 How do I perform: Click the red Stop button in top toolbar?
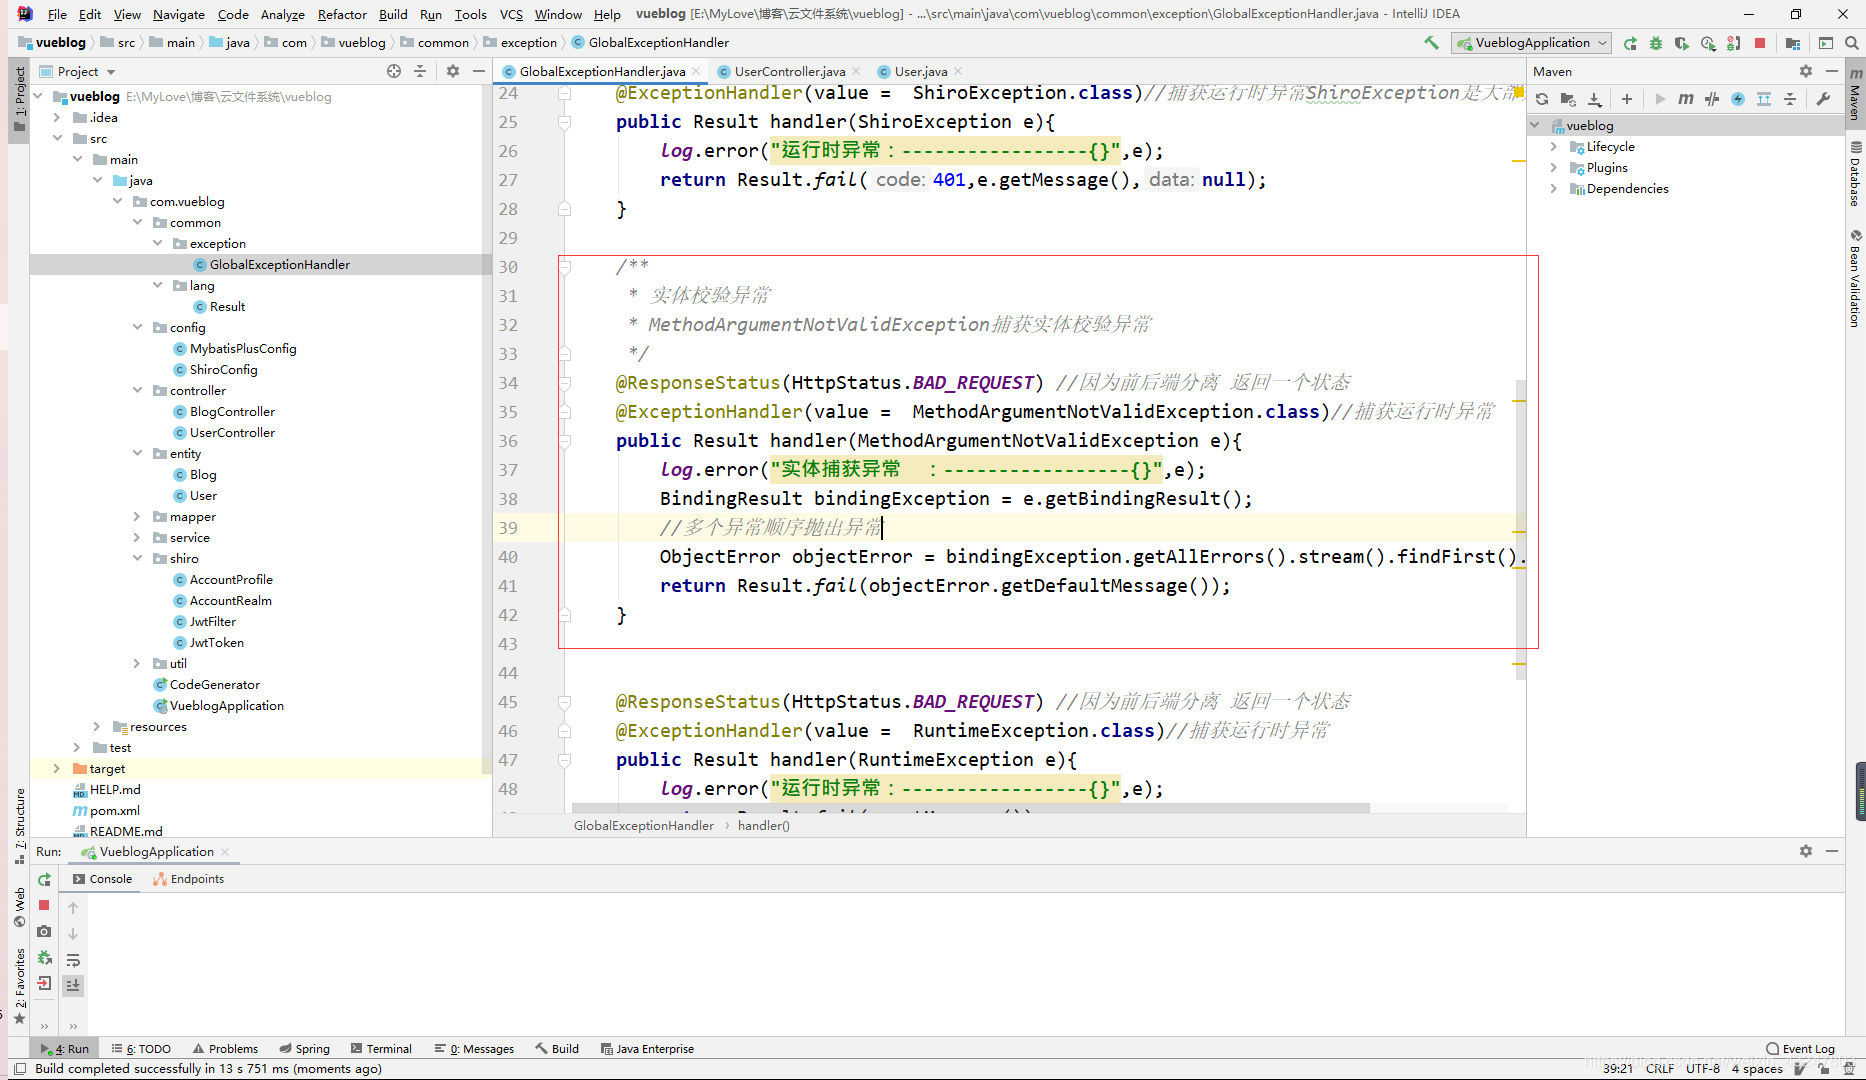[1760, 43]
